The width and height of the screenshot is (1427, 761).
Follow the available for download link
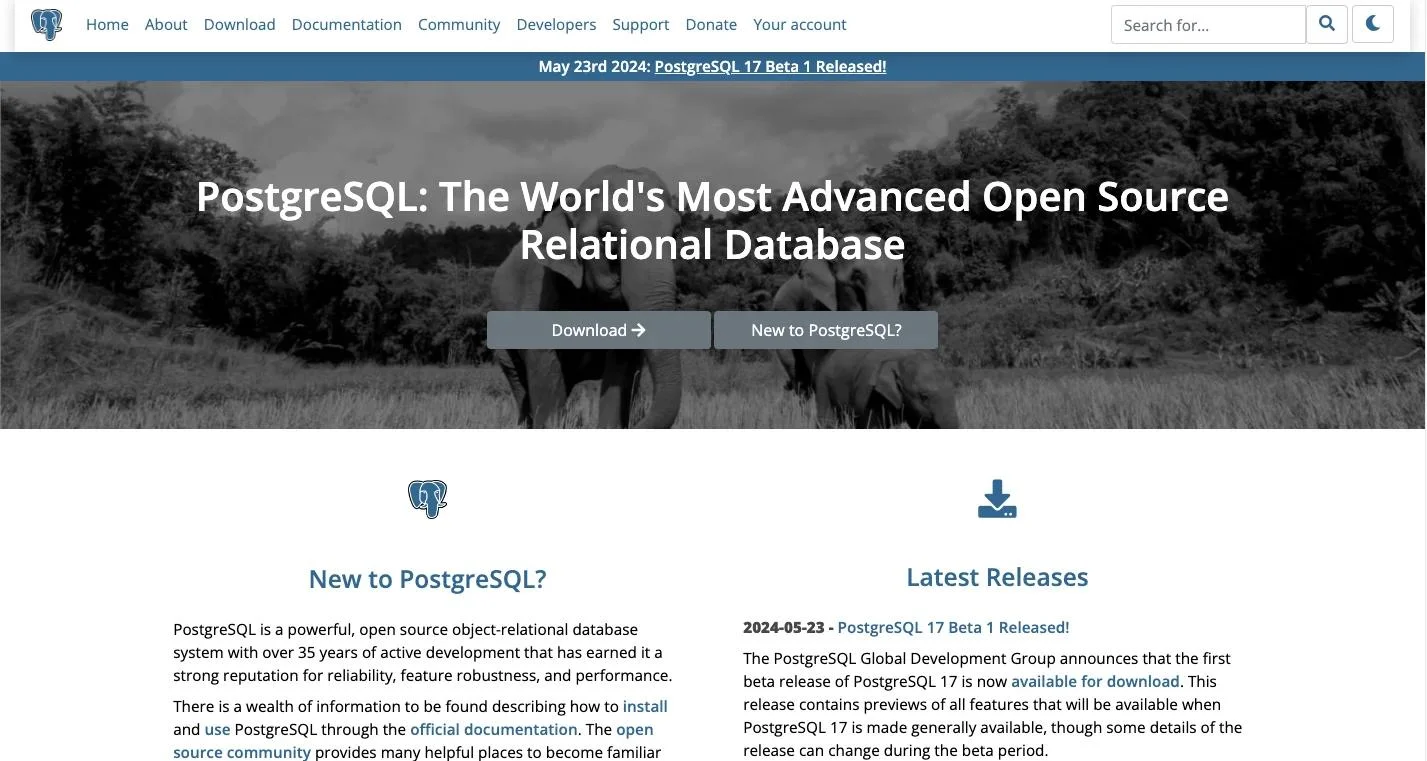[x=1095, y=681]
